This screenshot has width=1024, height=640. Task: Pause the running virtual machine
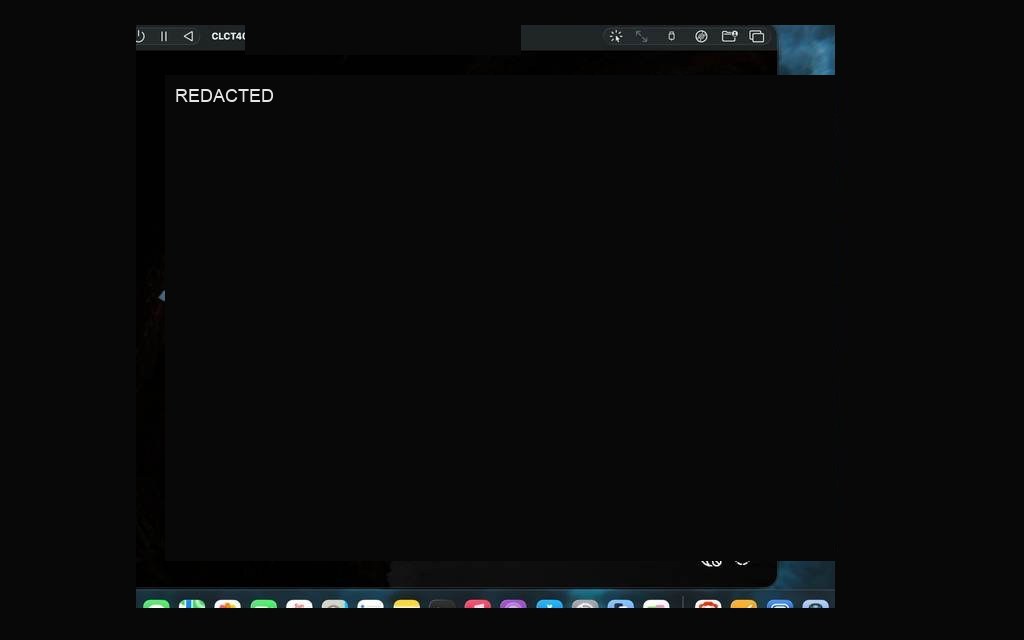tap(164, 37)
